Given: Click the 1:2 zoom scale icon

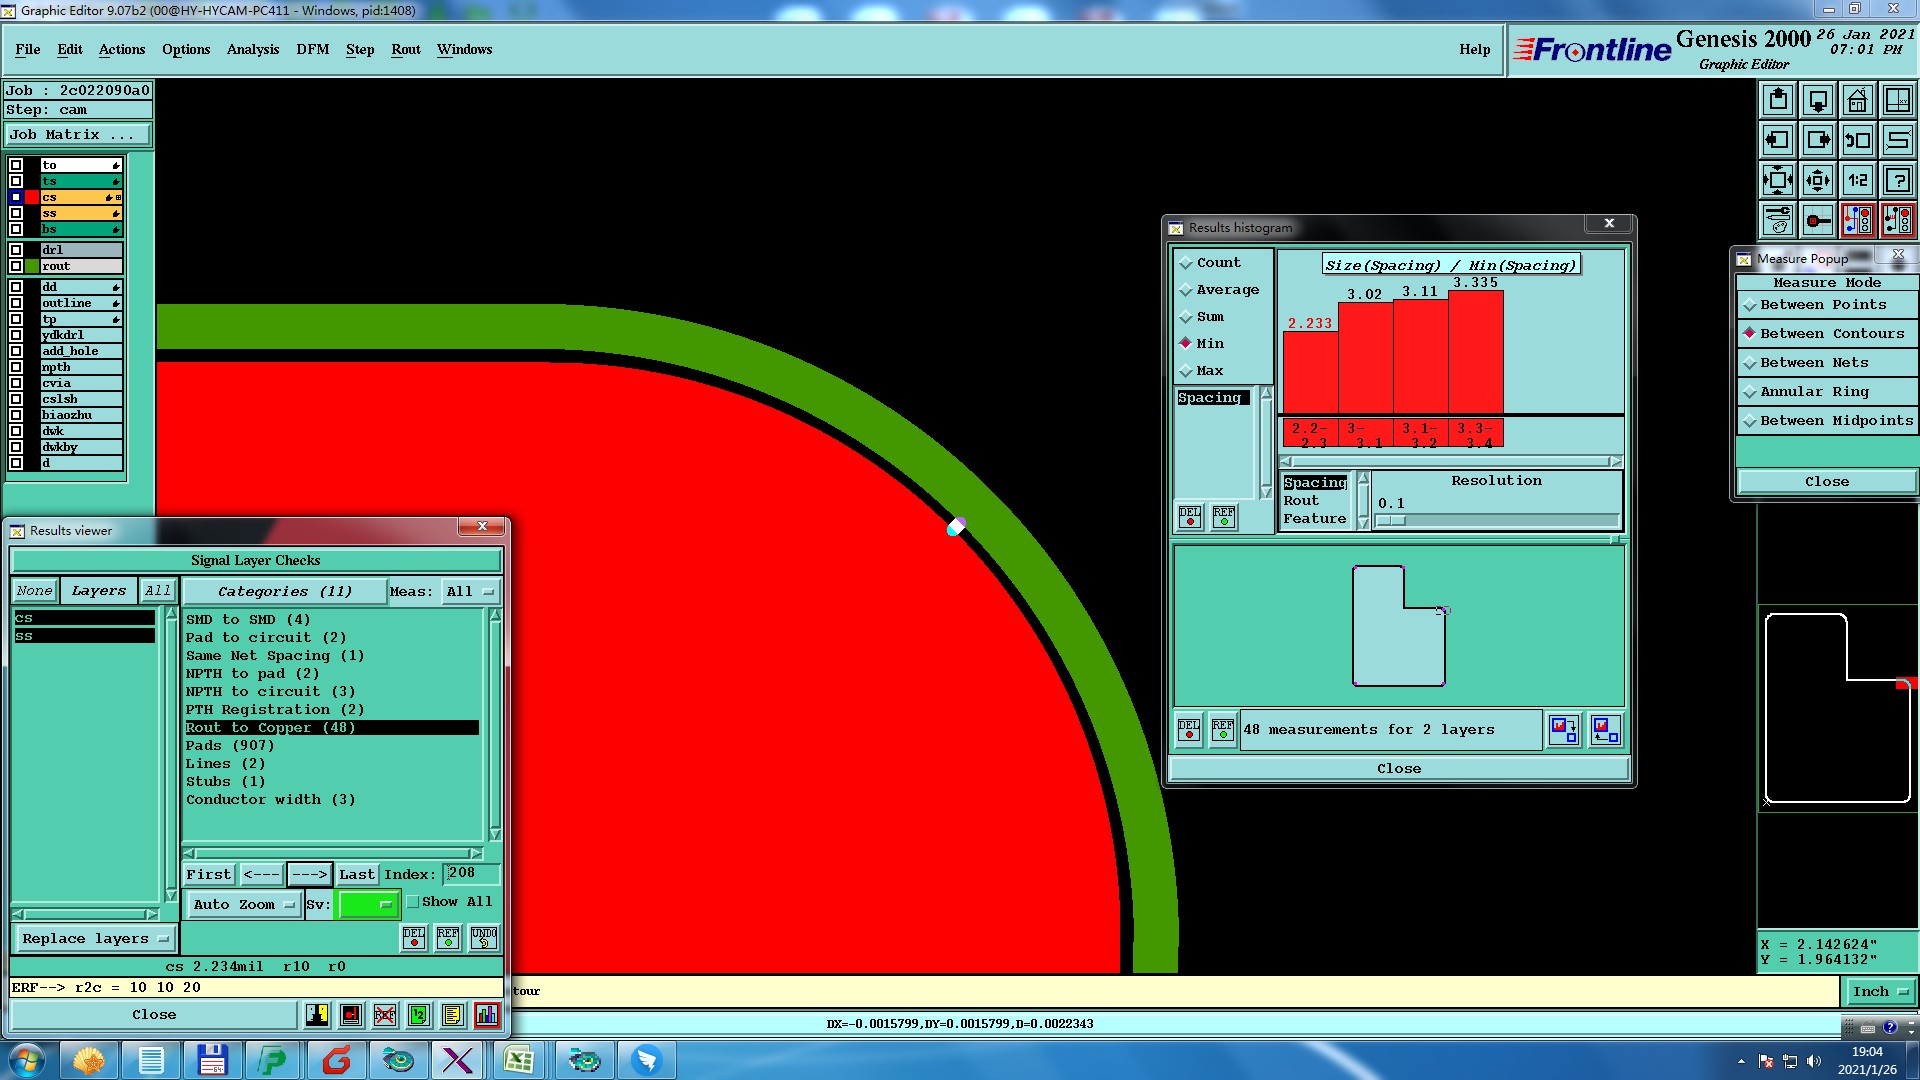Looking at the screenshot, I should [1857, 180].
